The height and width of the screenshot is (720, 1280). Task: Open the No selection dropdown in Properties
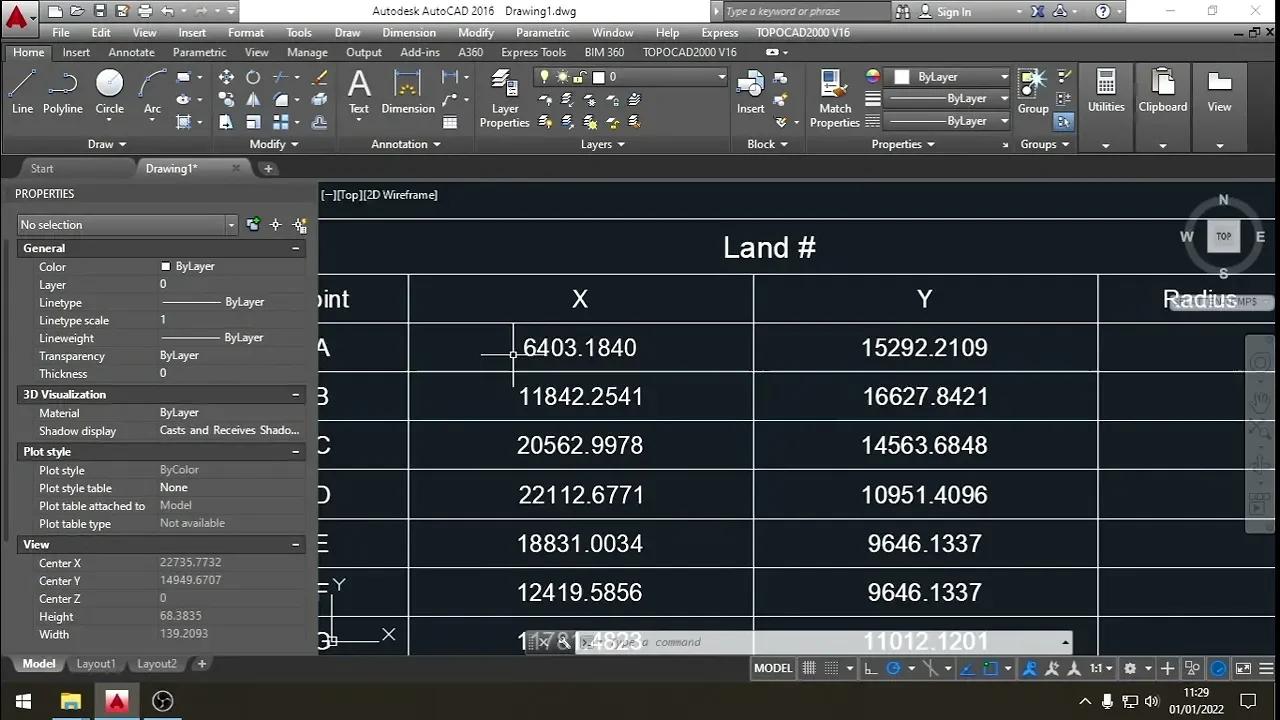pos(231,224)
